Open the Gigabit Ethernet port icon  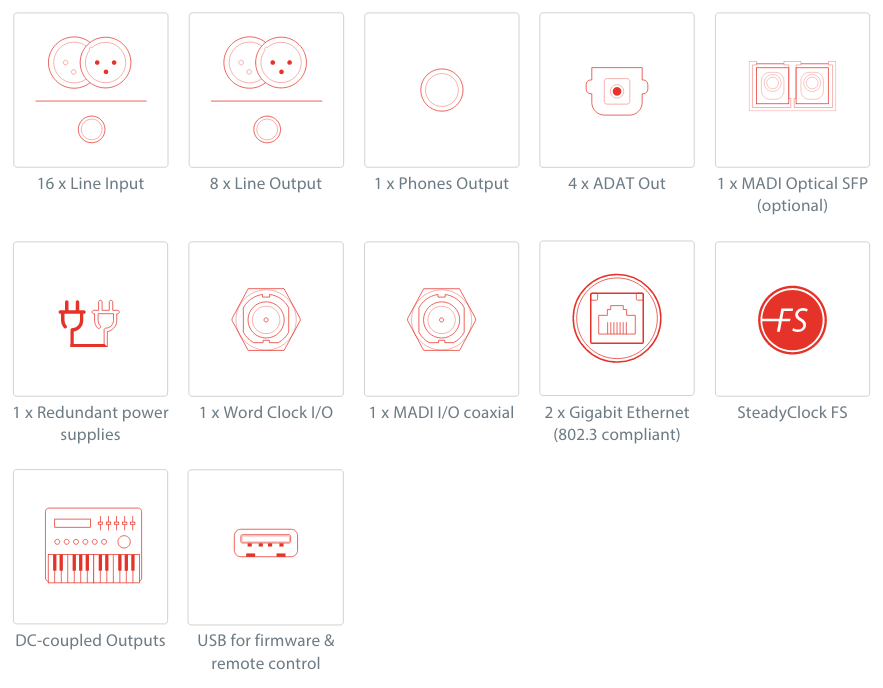point(617,318)
